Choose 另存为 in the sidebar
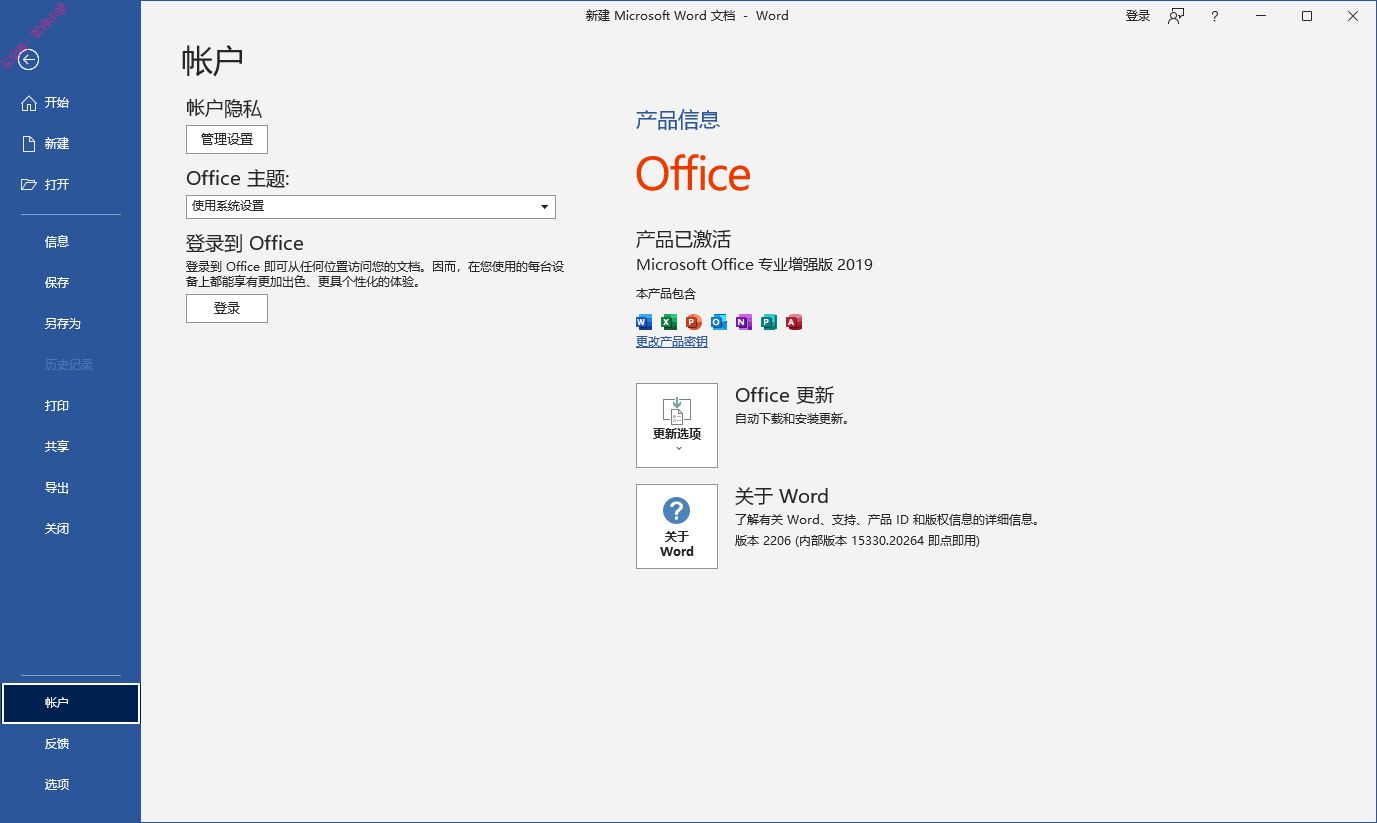1377x823 pixels. pyautogui.click(x=70, y=324)
